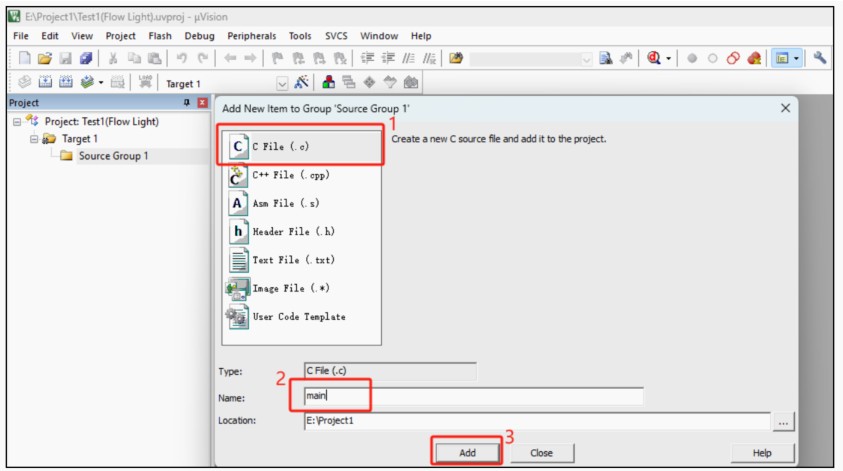843x471 pixels.
Task: Click the Open file folder icon
Action: click(44, 59)
